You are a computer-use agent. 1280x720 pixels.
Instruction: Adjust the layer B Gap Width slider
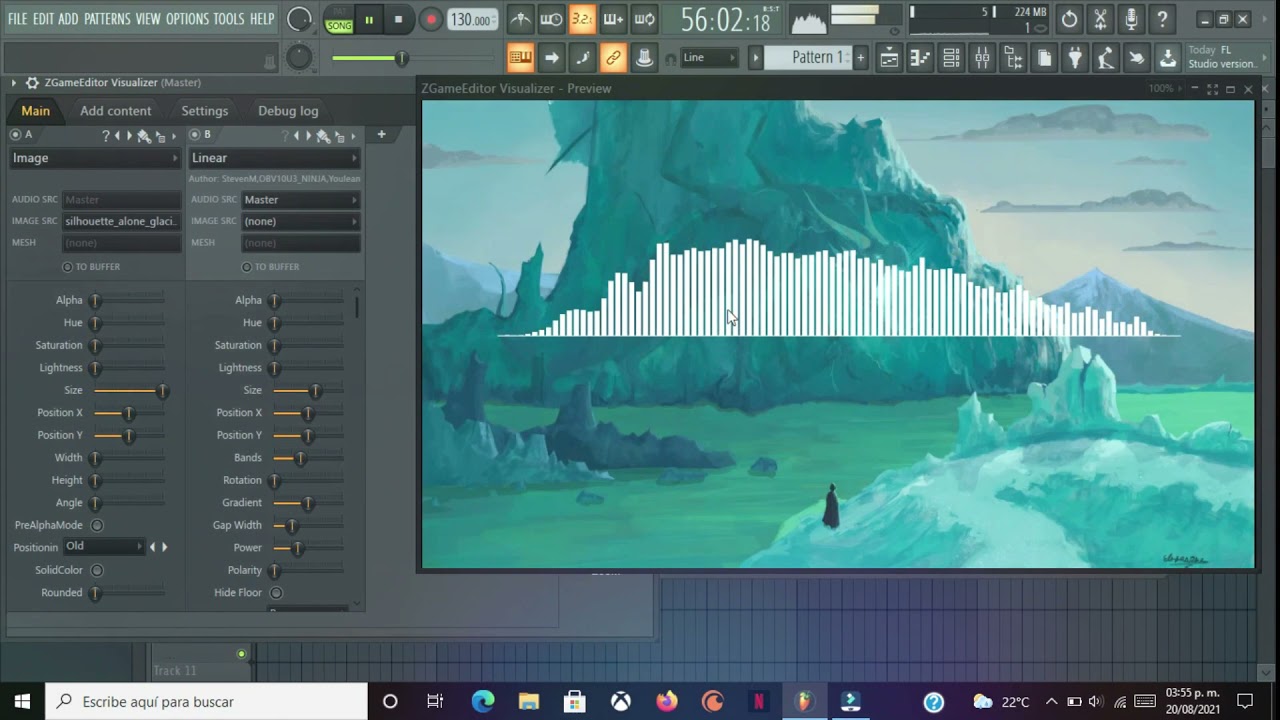(x=308, y=525)
